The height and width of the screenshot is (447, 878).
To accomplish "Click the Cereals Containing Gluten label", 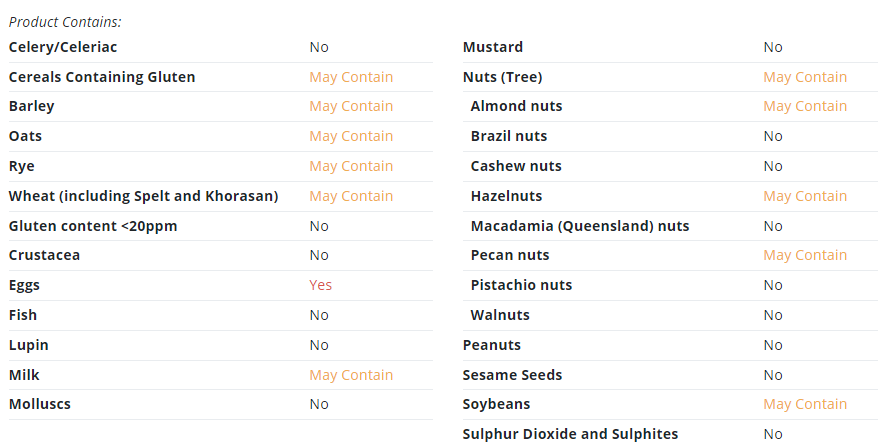I will [x=102, y=77].
